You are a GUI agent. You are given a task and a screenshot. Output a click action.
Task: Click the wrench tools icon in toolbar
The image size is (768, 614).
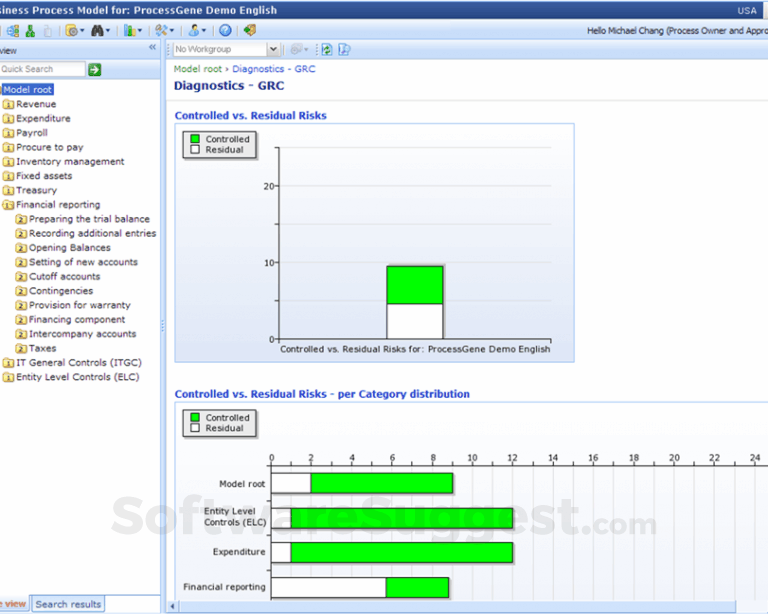[161, 30]
